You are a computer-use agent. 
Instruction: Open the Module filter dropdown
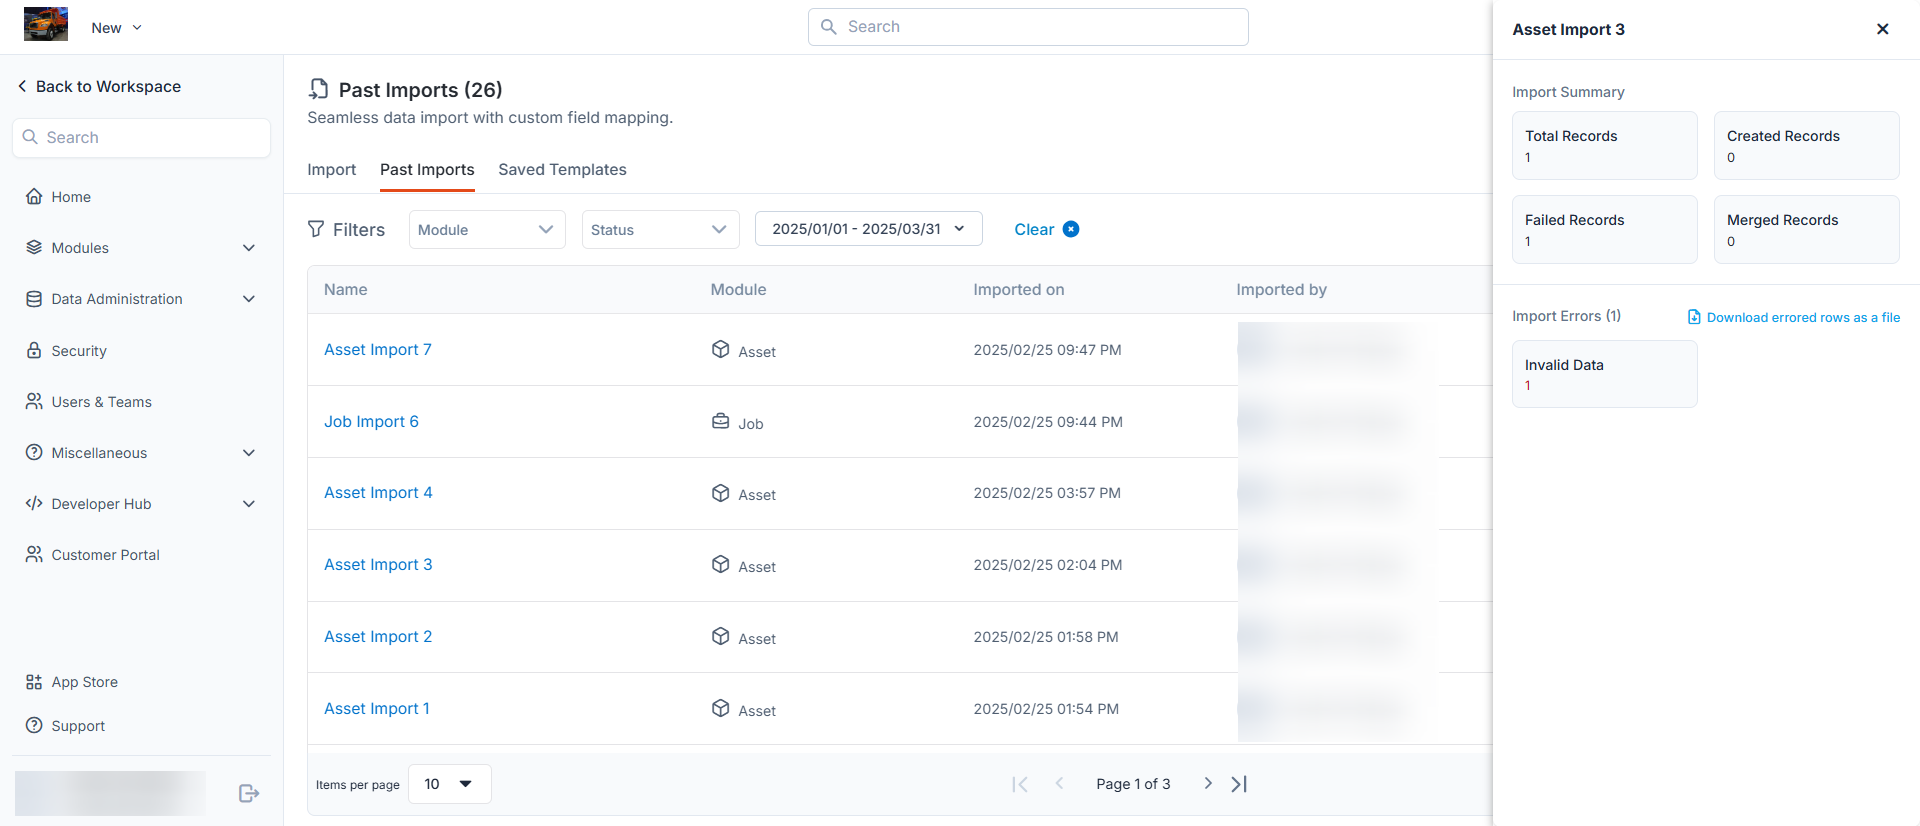486,230
